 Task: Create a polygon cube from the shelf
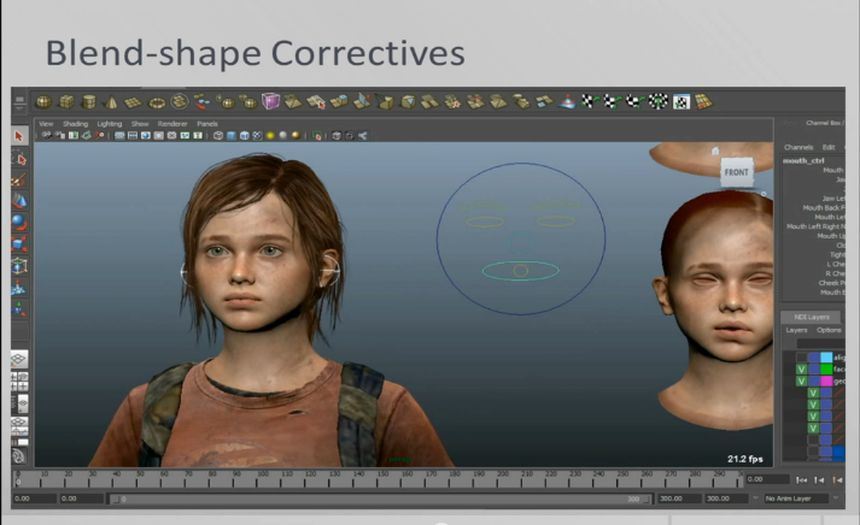click(x=66, y=102)
